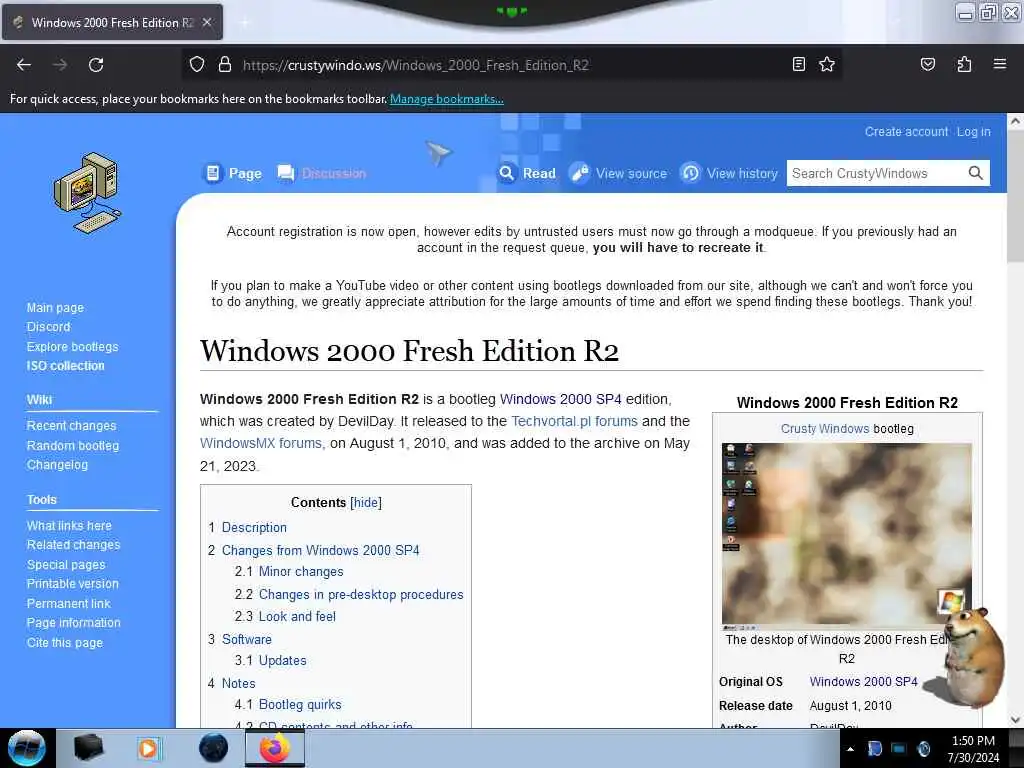Open Cite this page link

(65, 643)
